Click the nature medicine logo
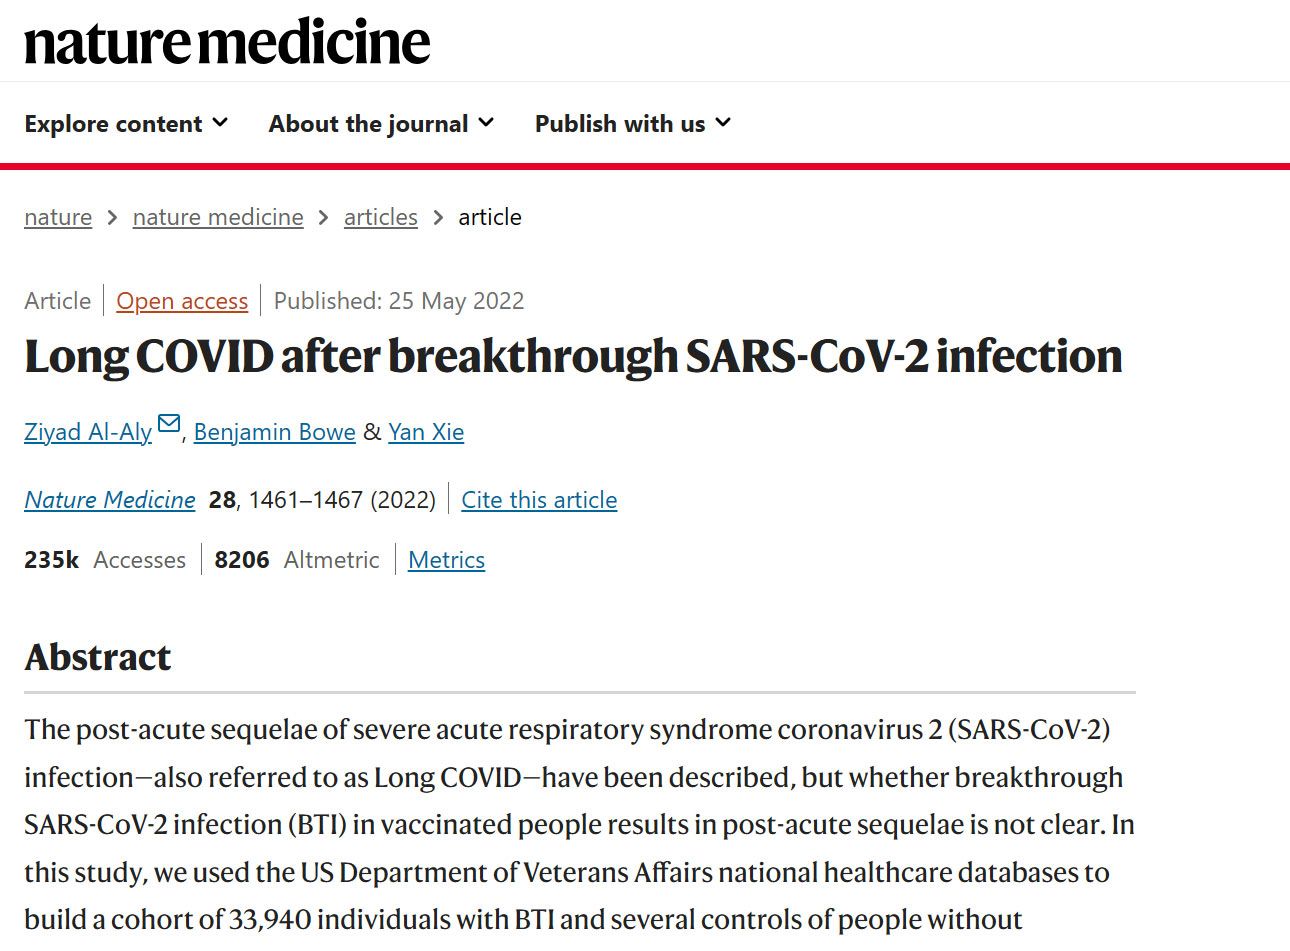1290x951 pixels. tap(227, 42)
